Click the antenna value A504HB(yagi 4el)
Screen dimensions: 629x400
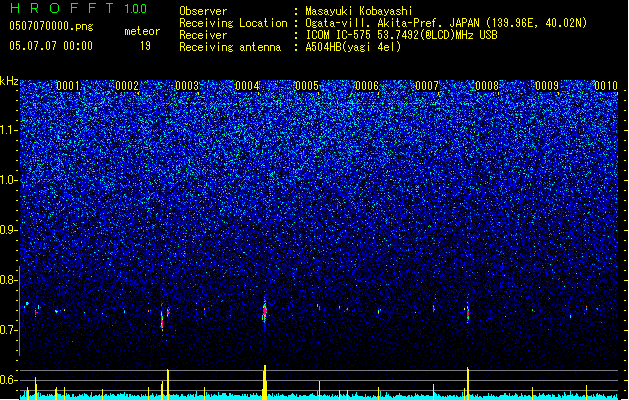353,47
